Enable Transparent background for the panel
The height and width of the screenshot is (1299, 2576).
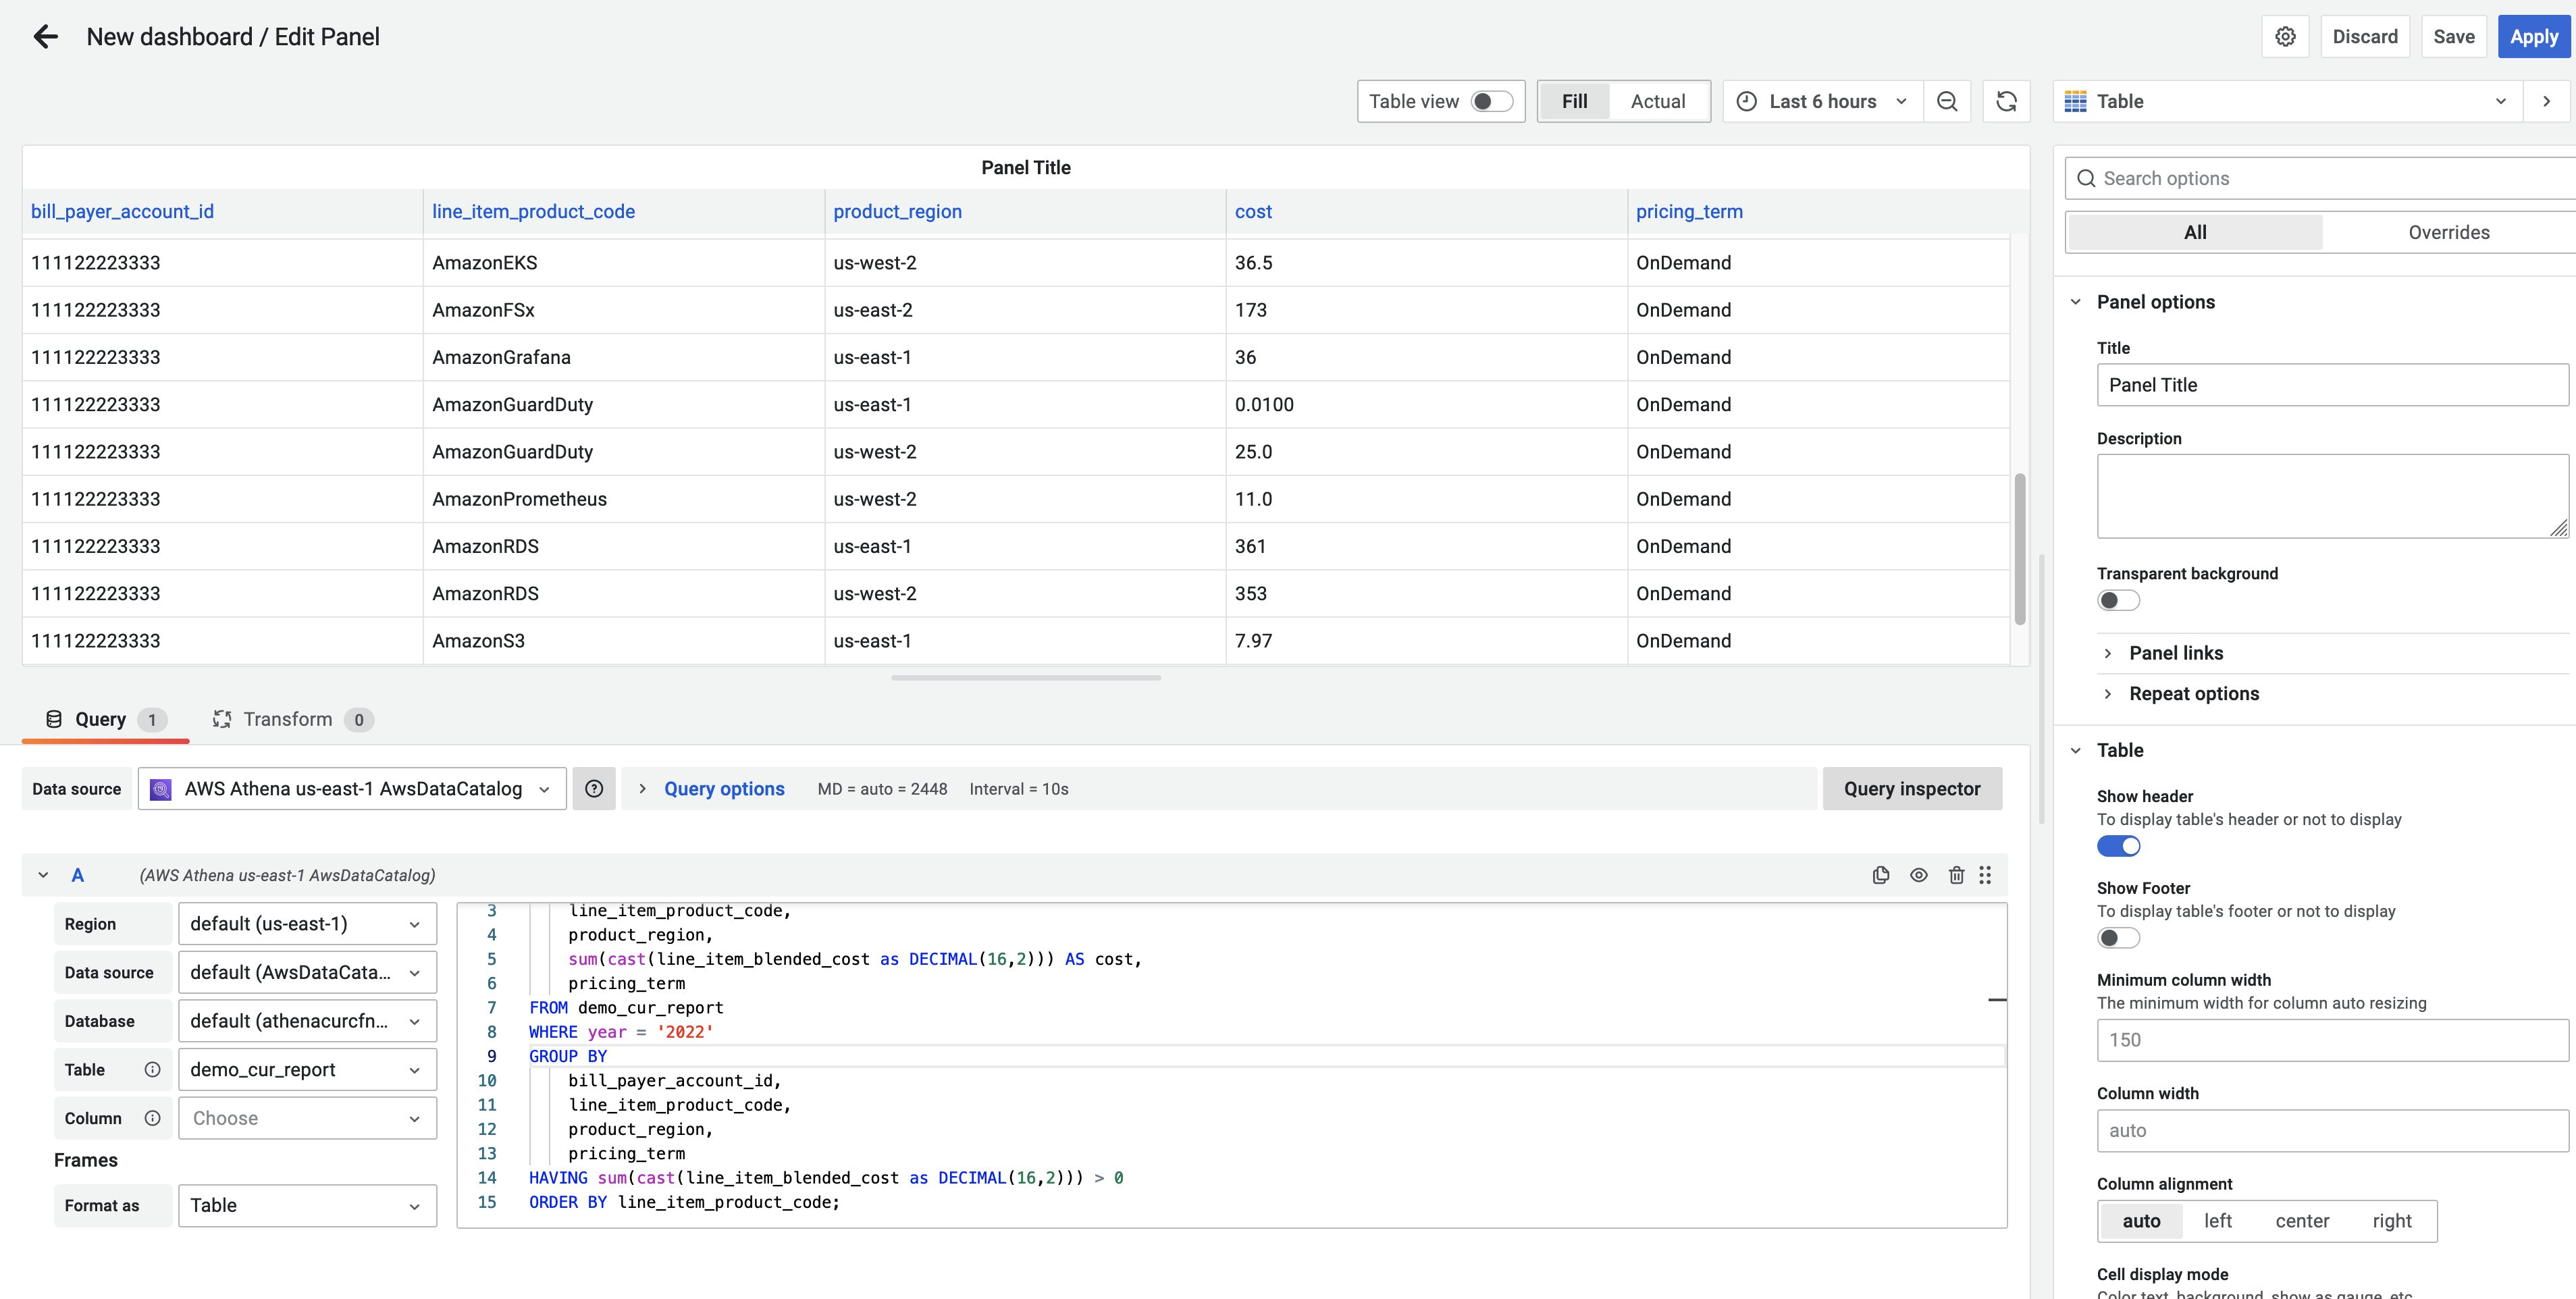(x=2118, y=600)
